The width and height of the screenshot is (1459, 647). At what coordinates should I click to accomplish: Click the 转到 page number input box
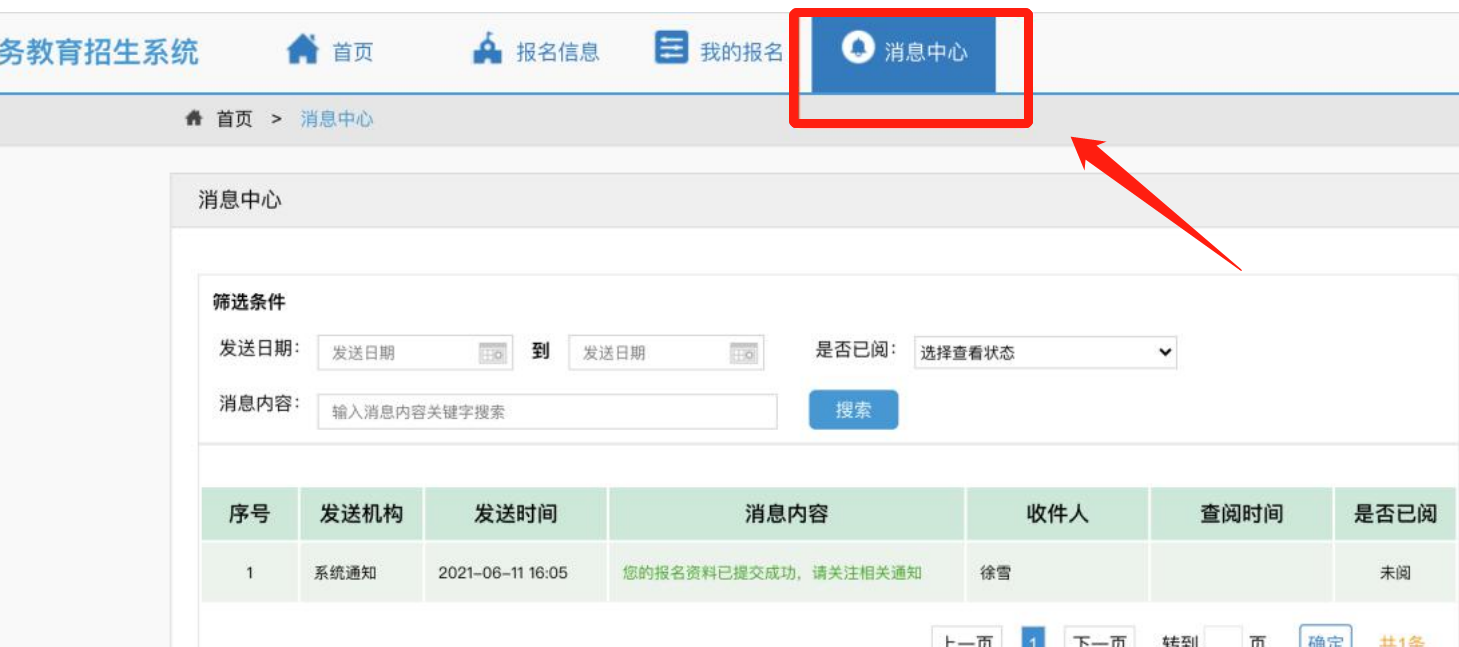1223,638
